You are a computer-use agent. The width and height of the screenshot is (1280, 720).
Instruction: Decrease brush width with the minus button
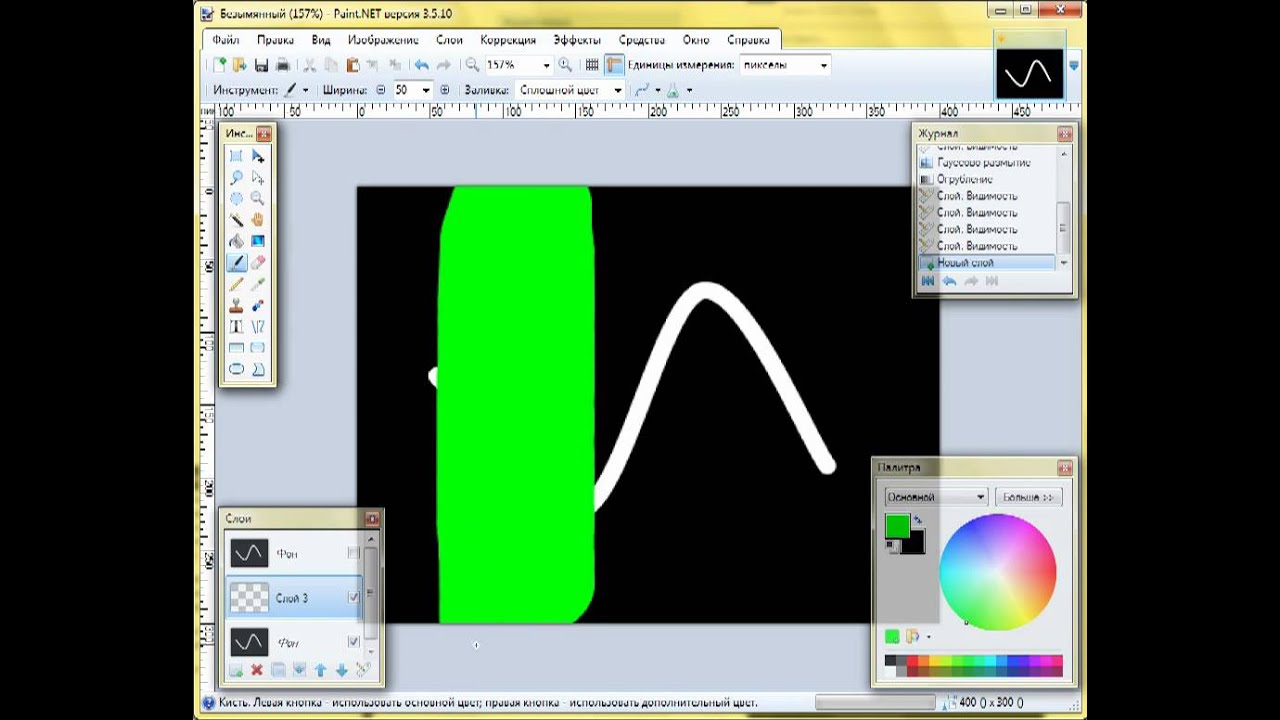380,90
